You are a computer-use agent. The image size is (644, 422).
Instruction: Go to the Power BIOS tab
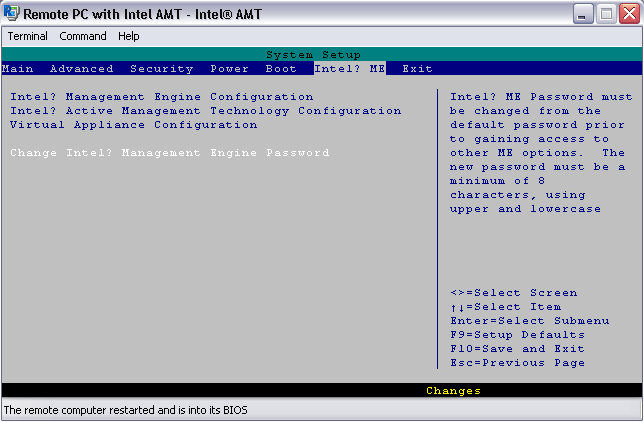[x=229, y=69]
